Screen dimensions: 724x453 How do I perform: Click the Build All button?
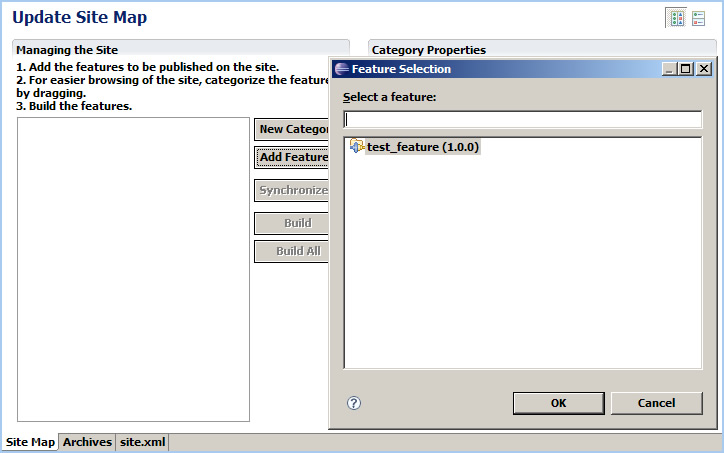pos(291,251)
